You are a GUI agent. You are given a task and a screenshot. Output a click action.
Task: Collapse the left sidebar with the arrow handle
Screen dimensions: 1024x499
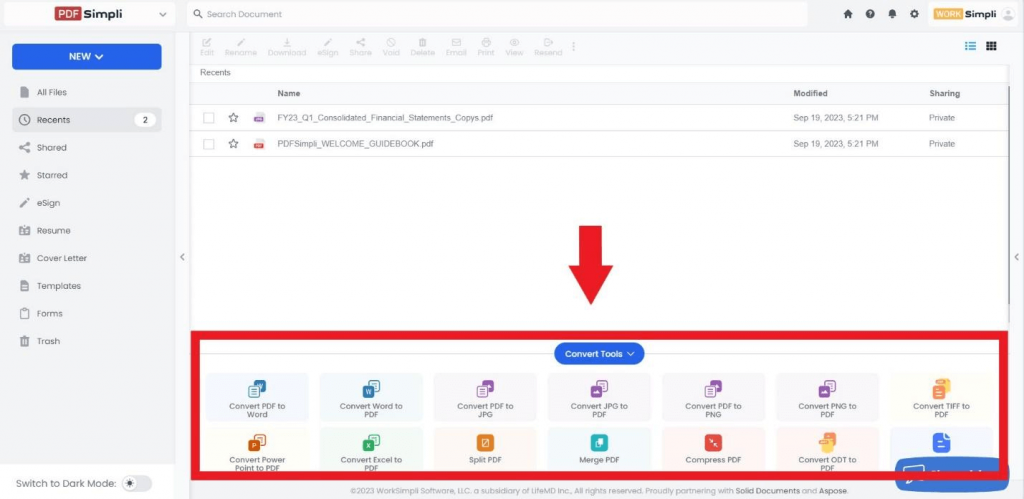pyautogui.click(x=182, y=257)
